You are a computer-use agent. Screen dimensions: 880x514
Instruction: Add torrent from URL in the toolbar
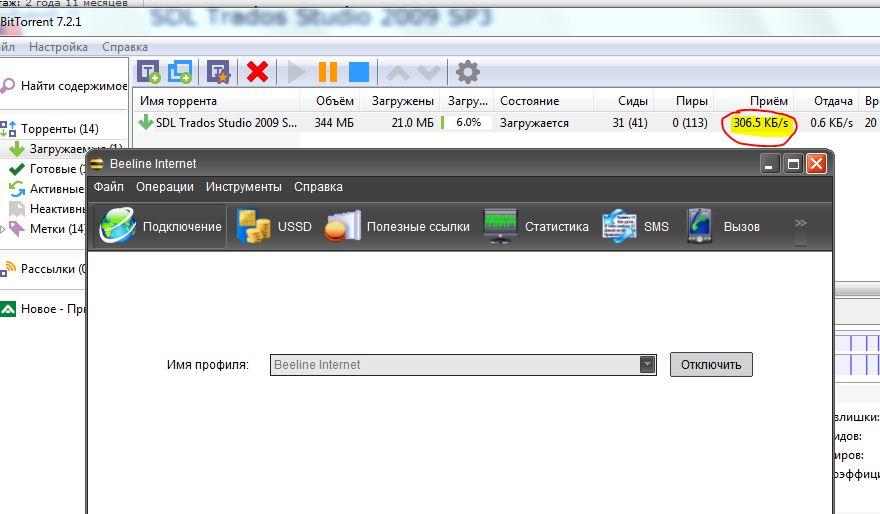[x=180, y=72]
